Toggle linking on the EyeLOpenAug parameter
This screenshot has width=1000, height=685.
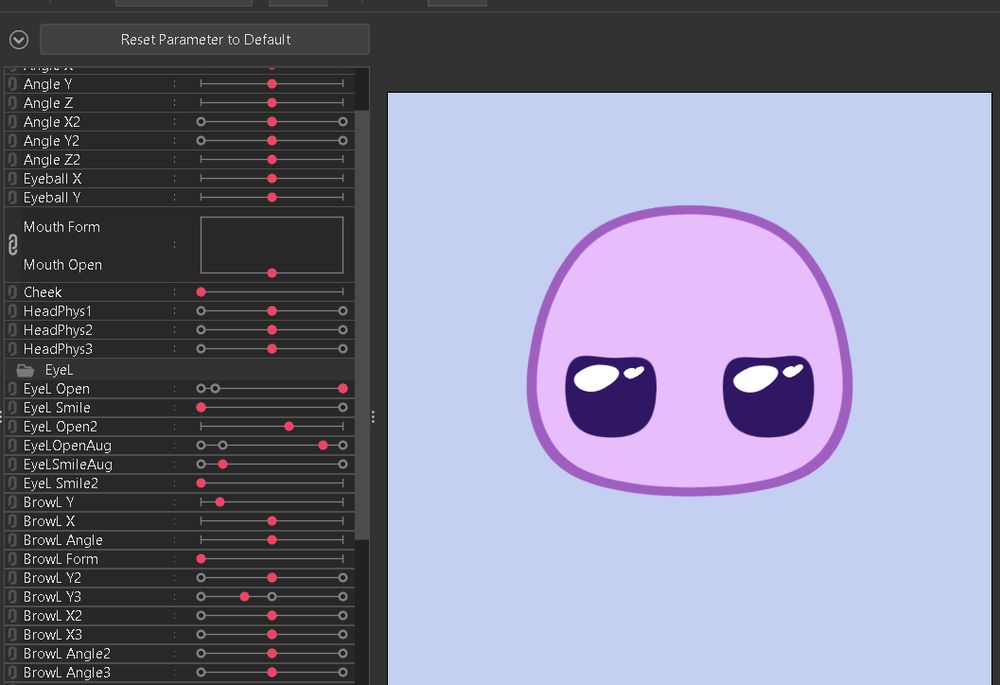coord(11,445)
